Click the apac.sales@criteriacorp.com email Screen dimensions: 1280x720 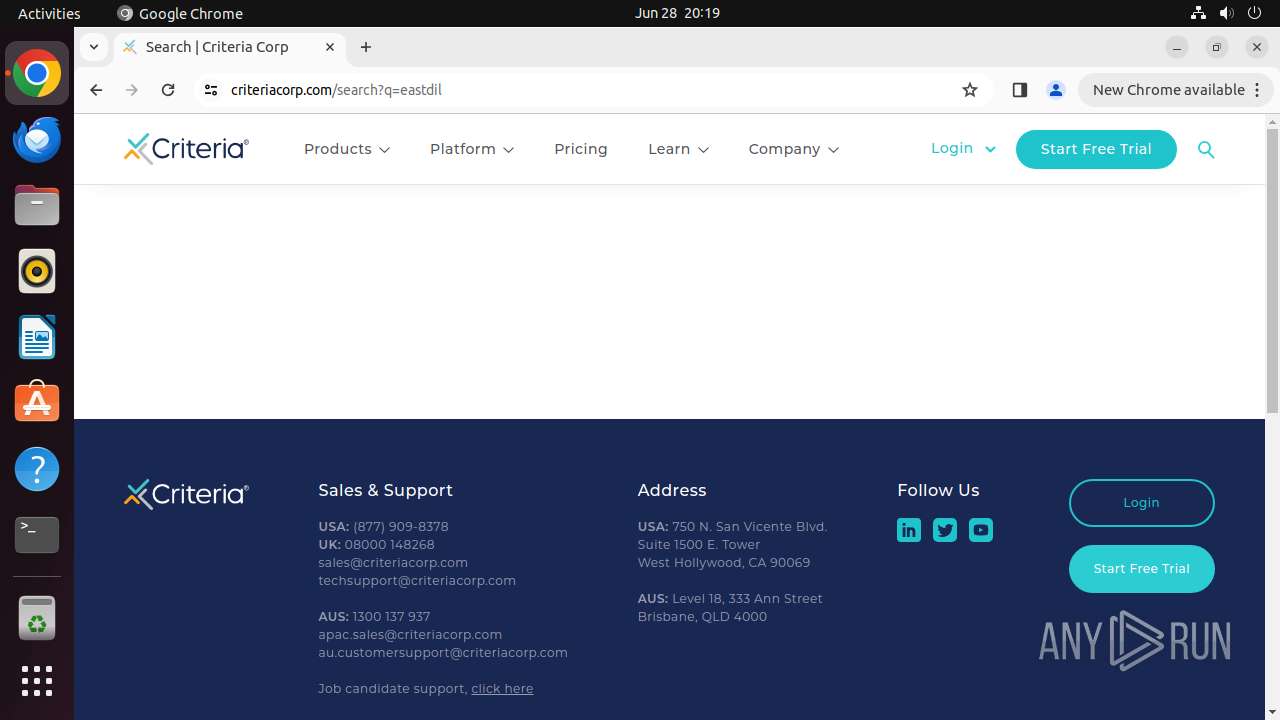410,635
